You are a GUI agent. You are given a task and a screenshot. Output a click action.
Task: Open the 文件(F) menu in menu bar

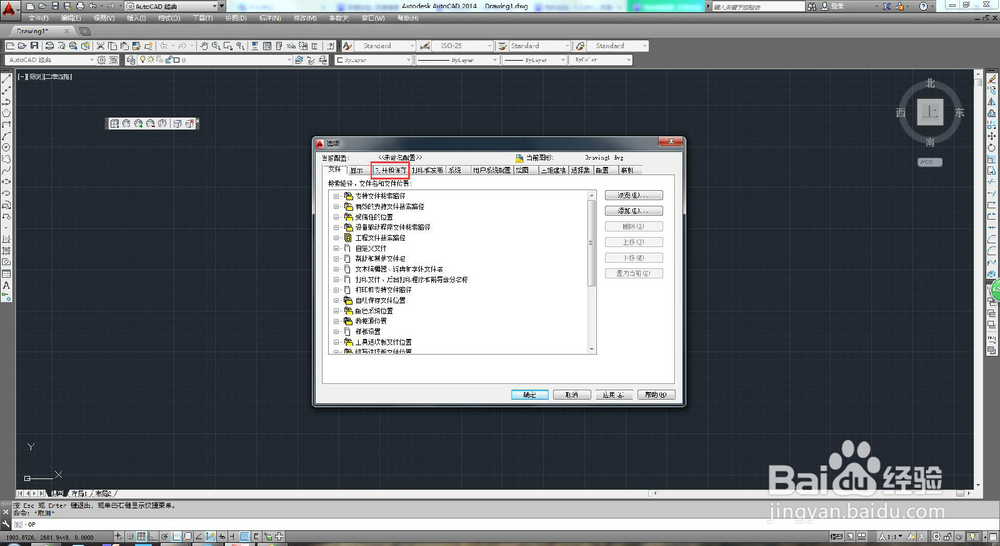pyautogui.click(x=38, y=18)
